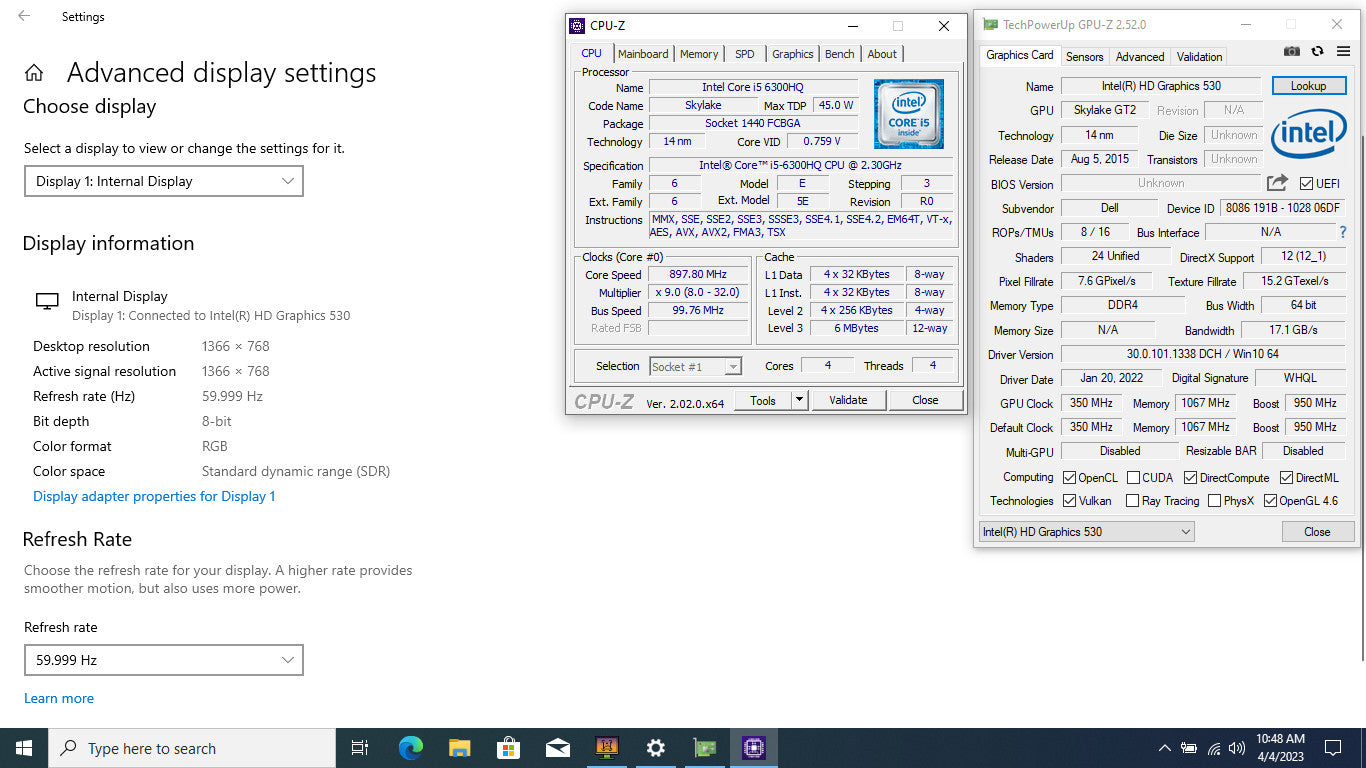Switch to the Sensors tab in GPU-Z

[x=1084, y=57]
